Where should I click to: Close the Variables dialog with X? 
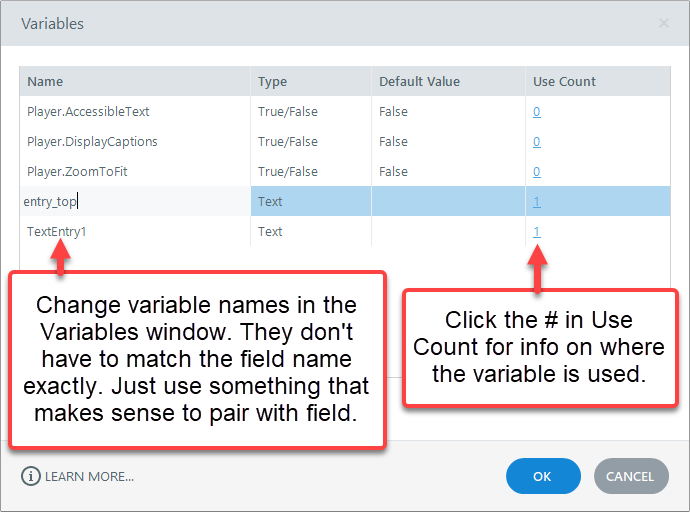point(664,22)
